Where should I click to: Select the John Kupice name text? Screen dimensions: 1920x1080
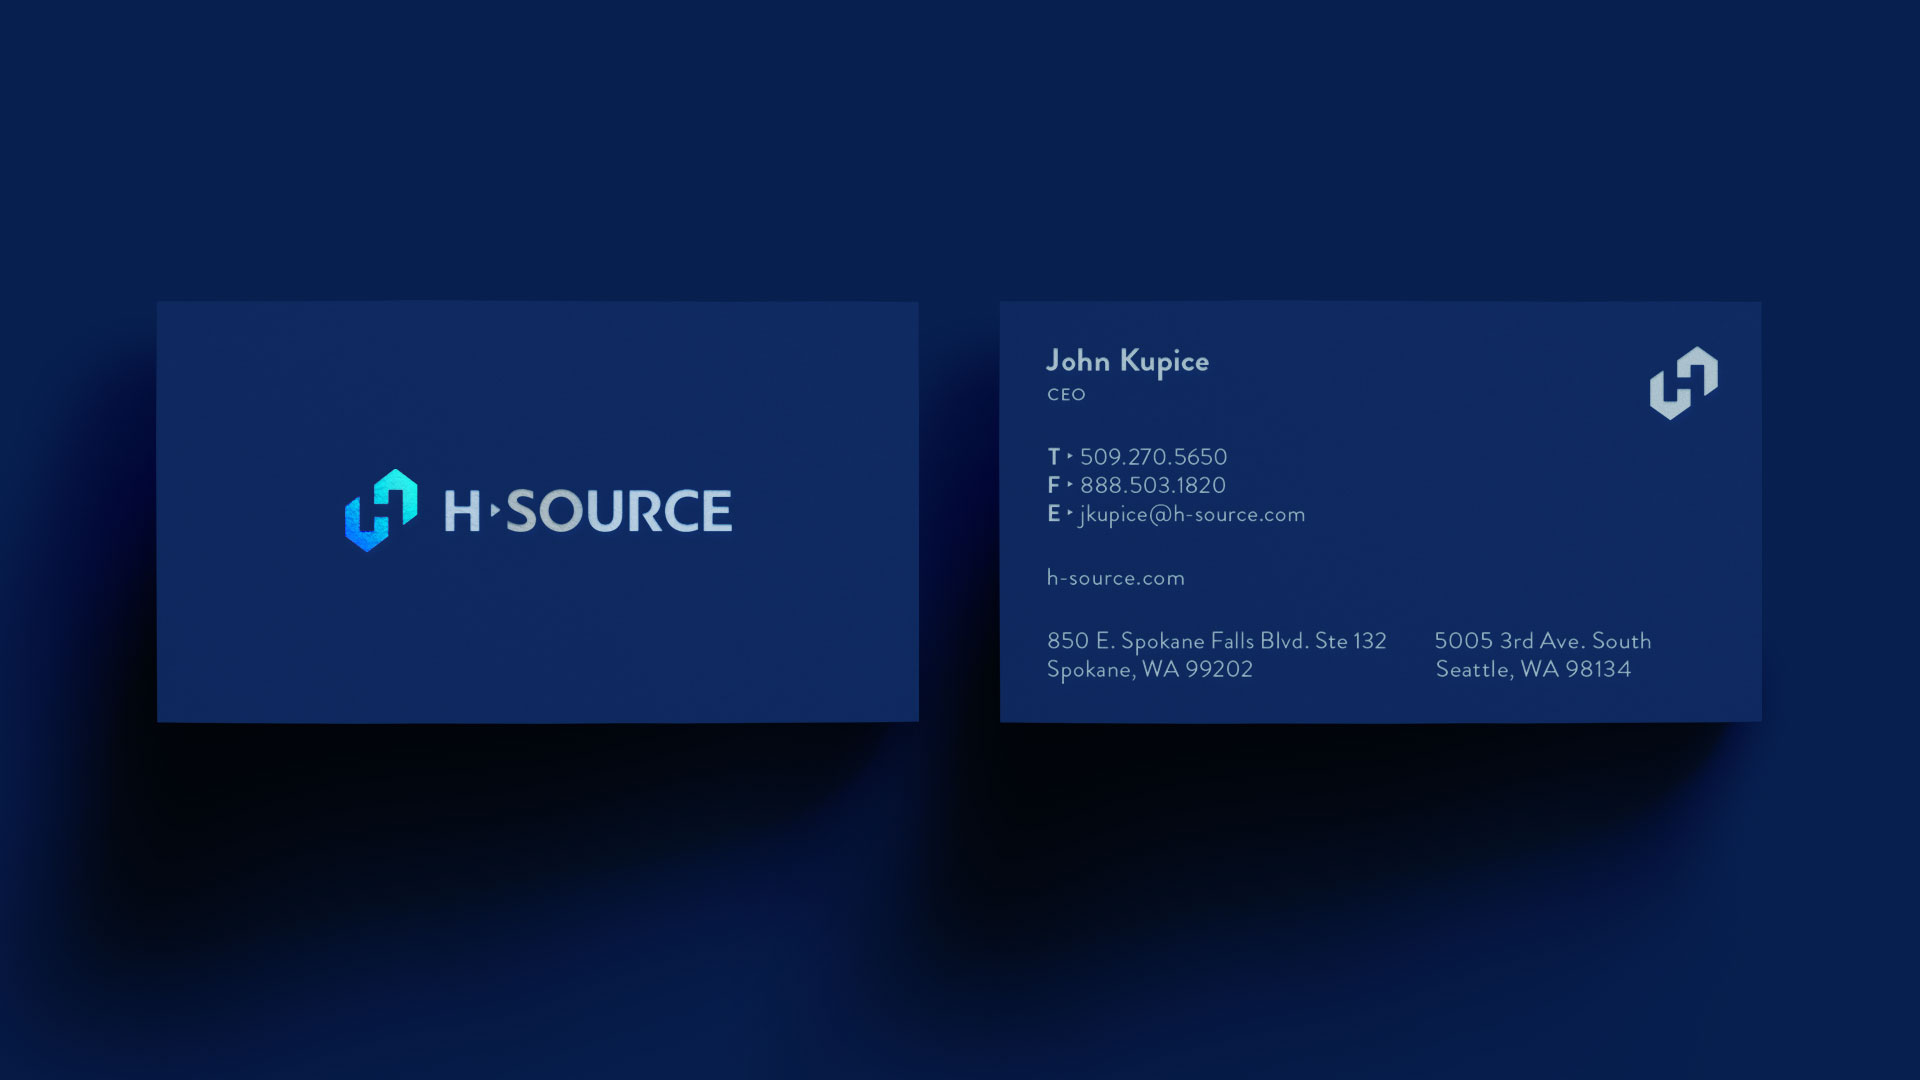pyautogui.click(x=1128, y=362)
